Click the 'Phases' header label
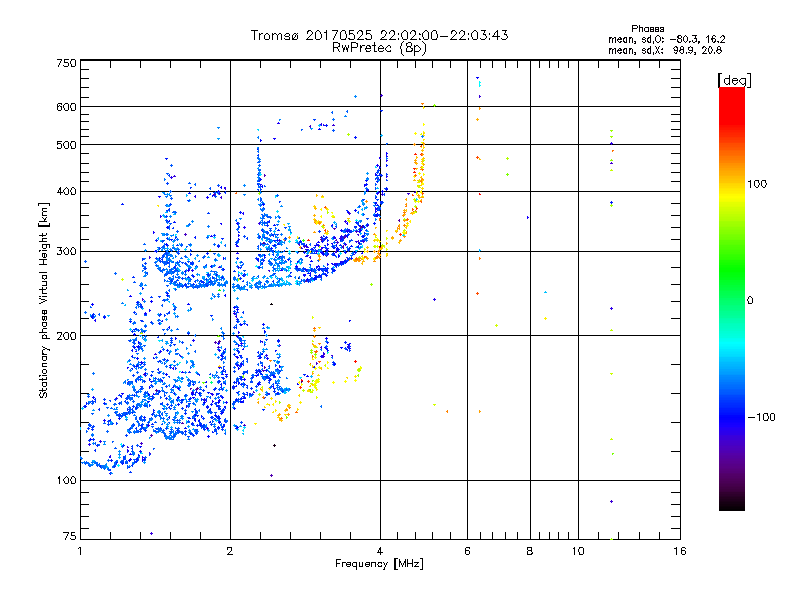This screenshot has height=600, width=800. [647, 29]
